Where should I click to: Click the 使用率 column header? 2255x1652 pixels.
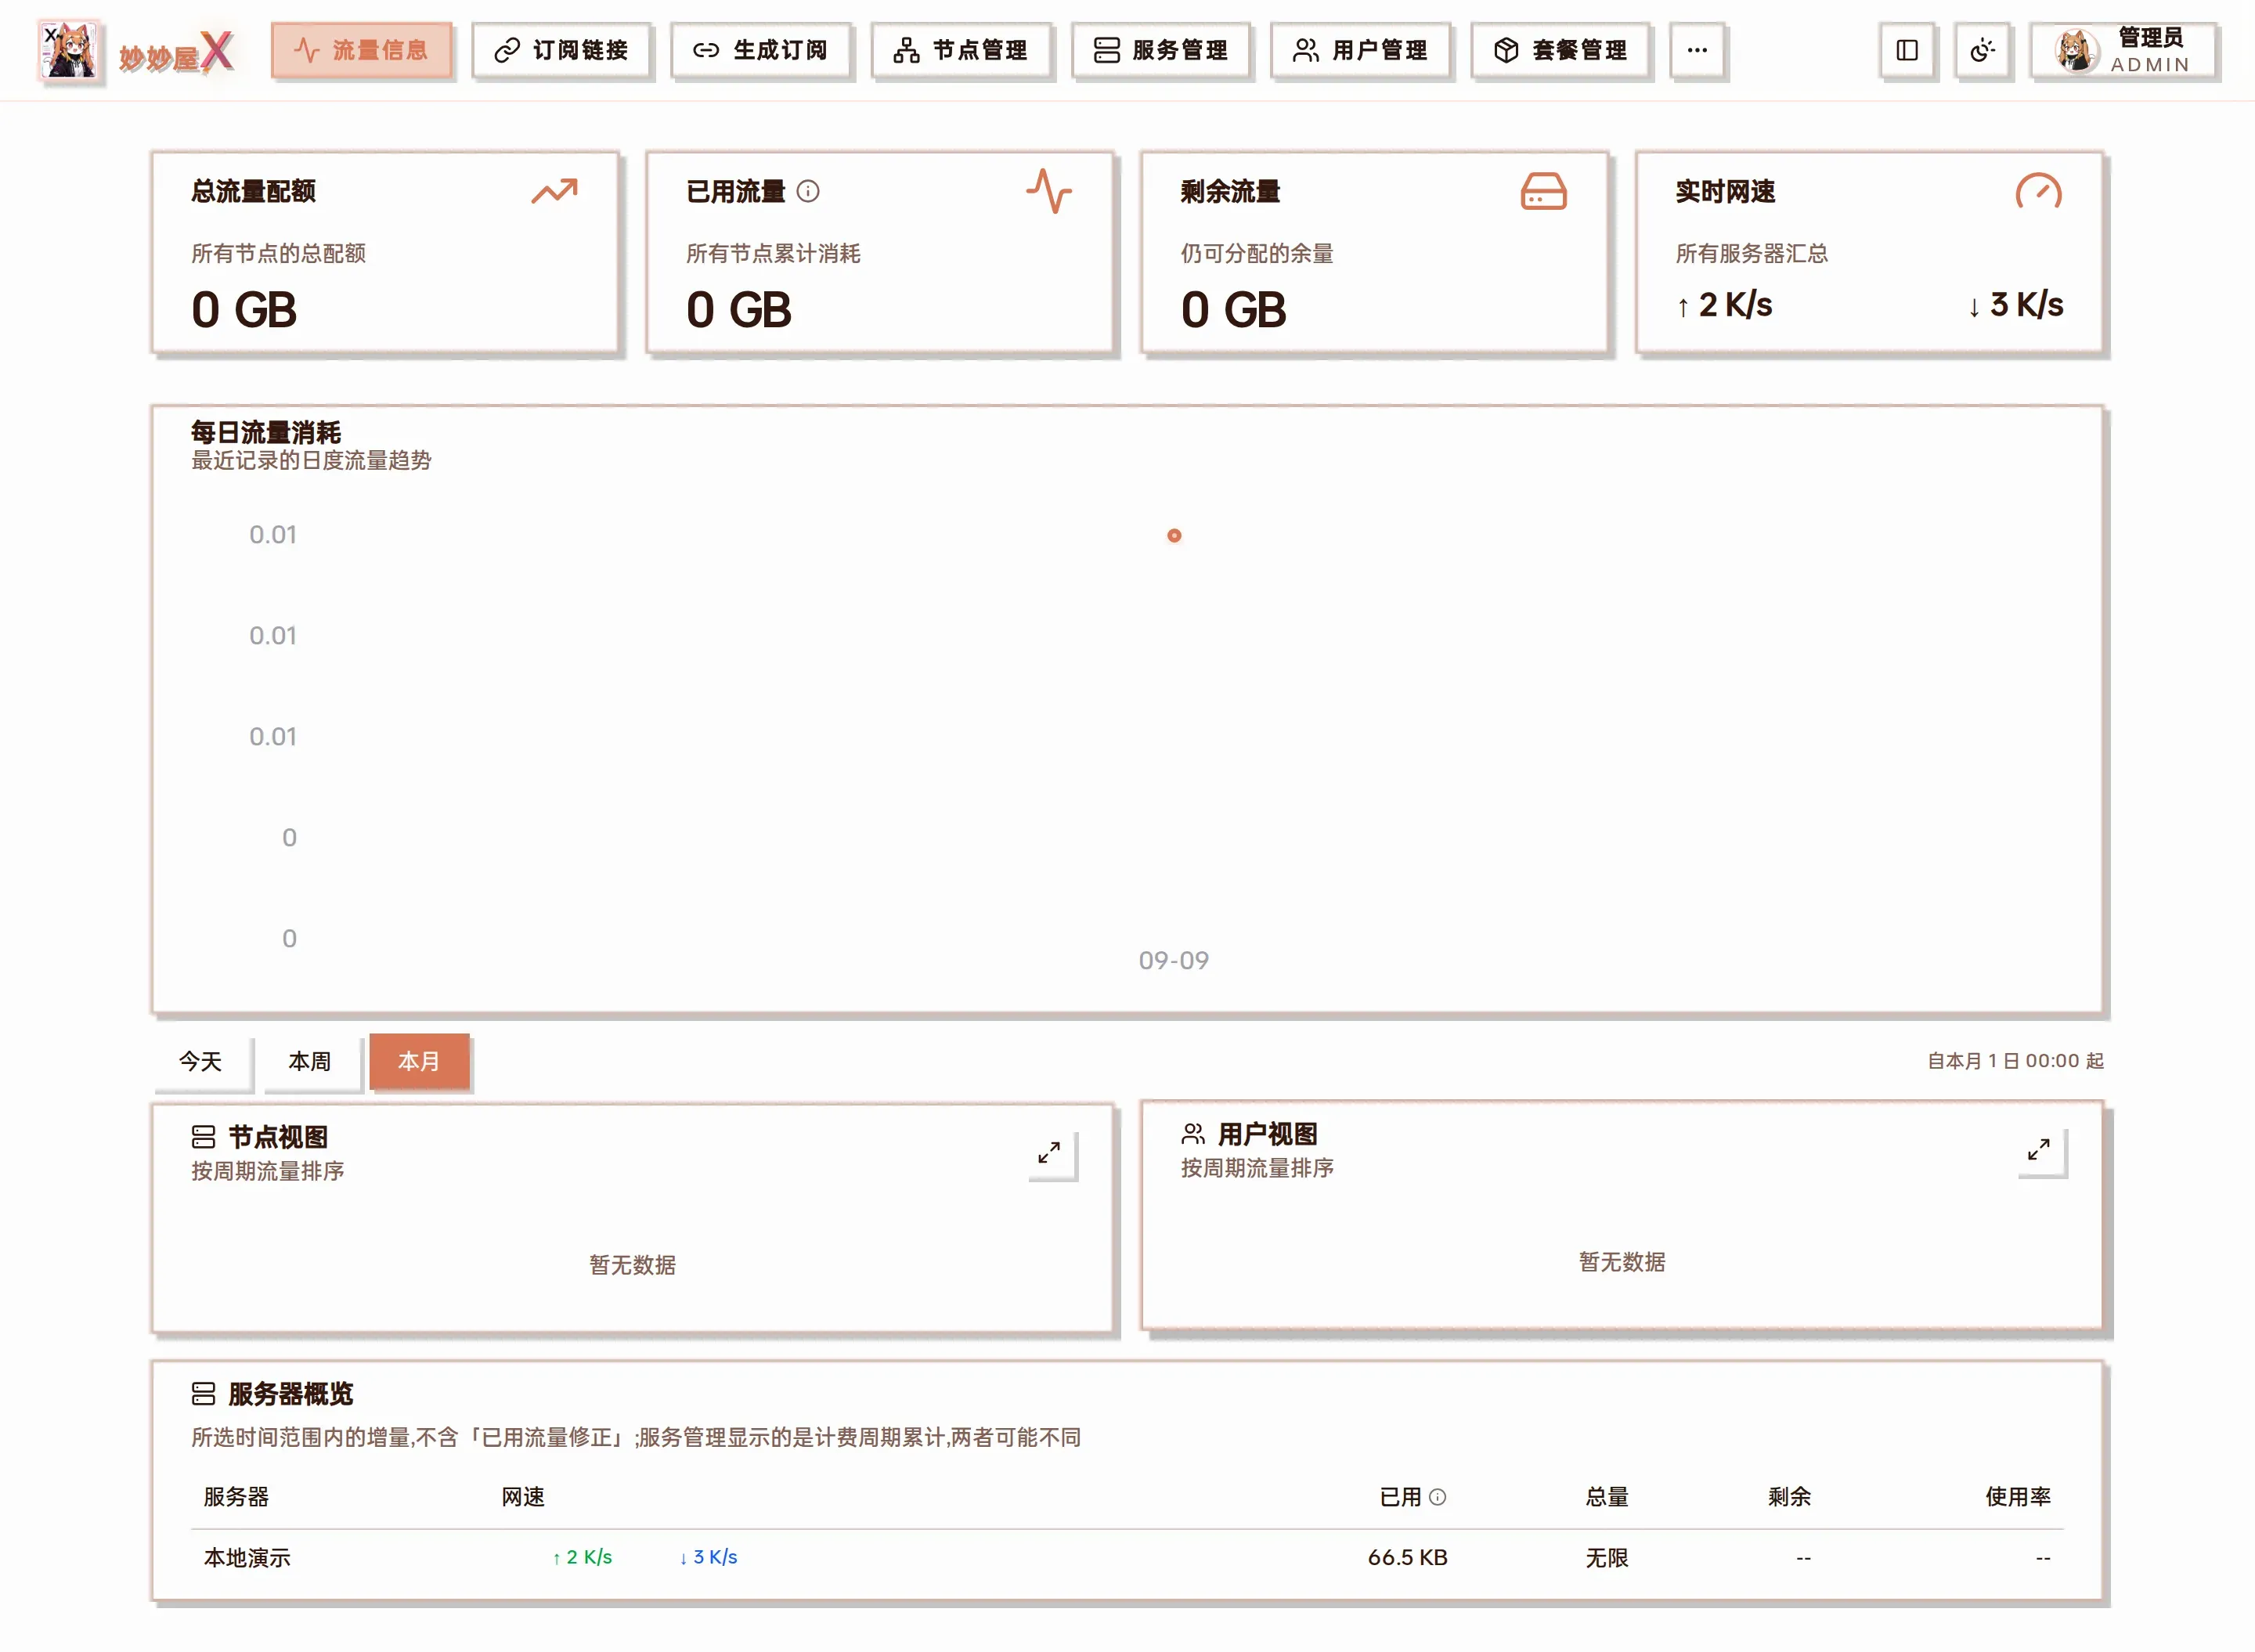tap(2018, 1497)
